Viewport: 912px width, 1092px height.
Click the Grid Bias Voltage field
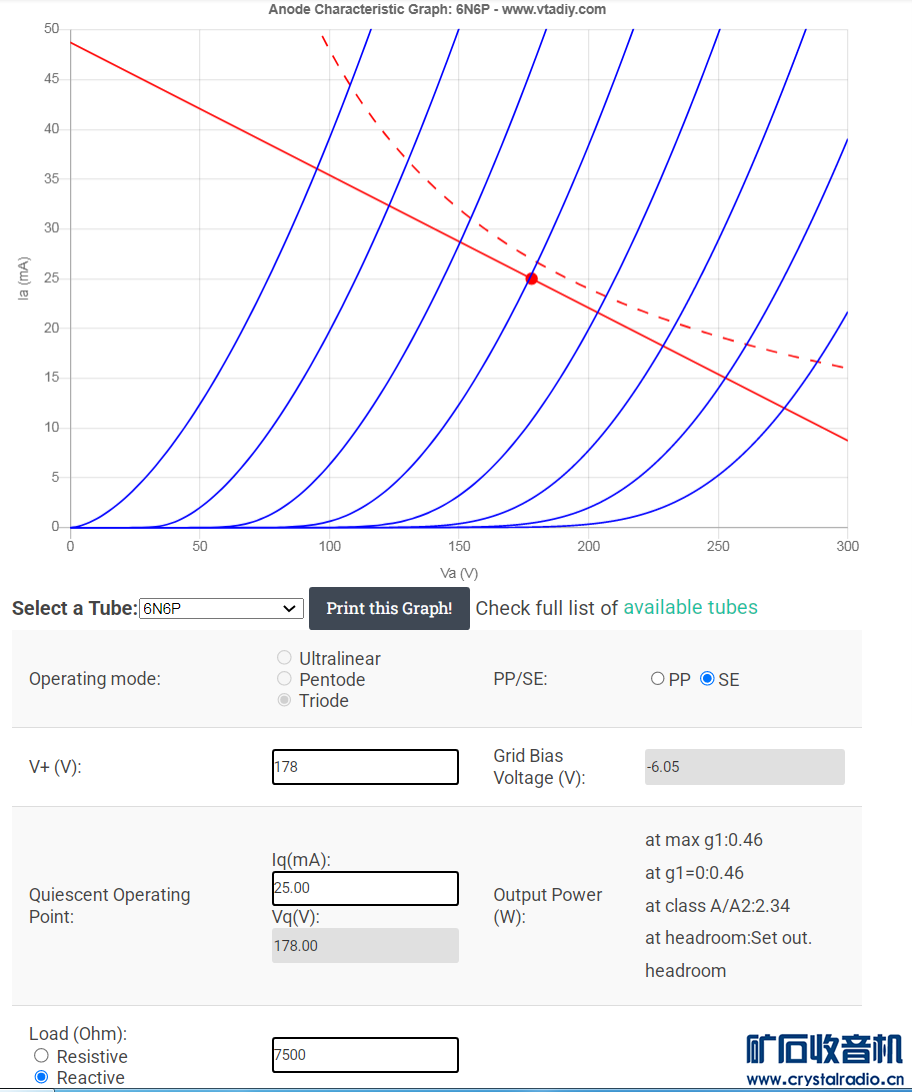(744, 767)
